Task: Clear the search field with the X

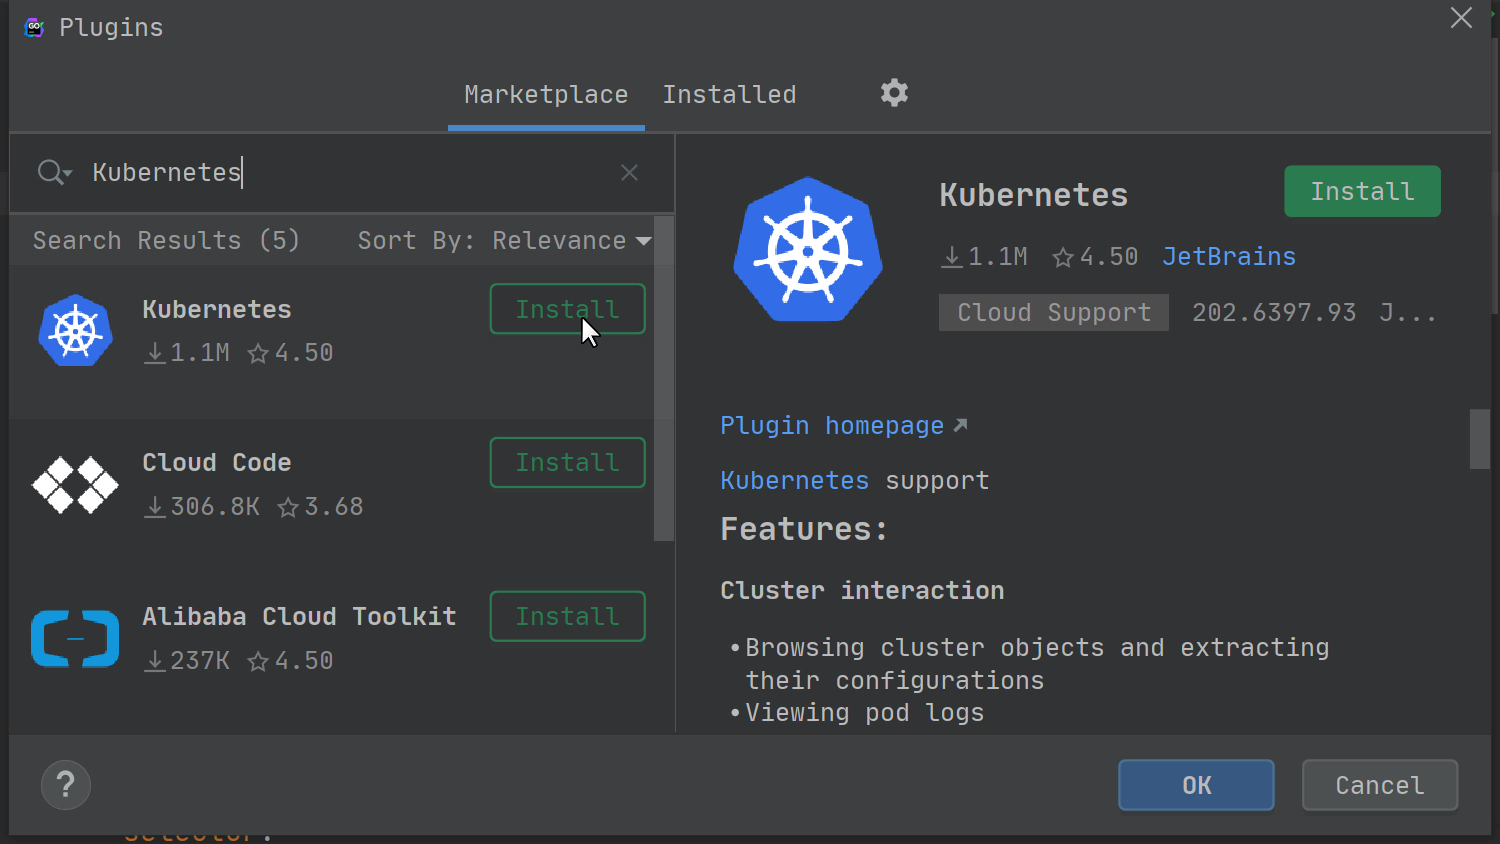Action: click(x=629, y=172)
